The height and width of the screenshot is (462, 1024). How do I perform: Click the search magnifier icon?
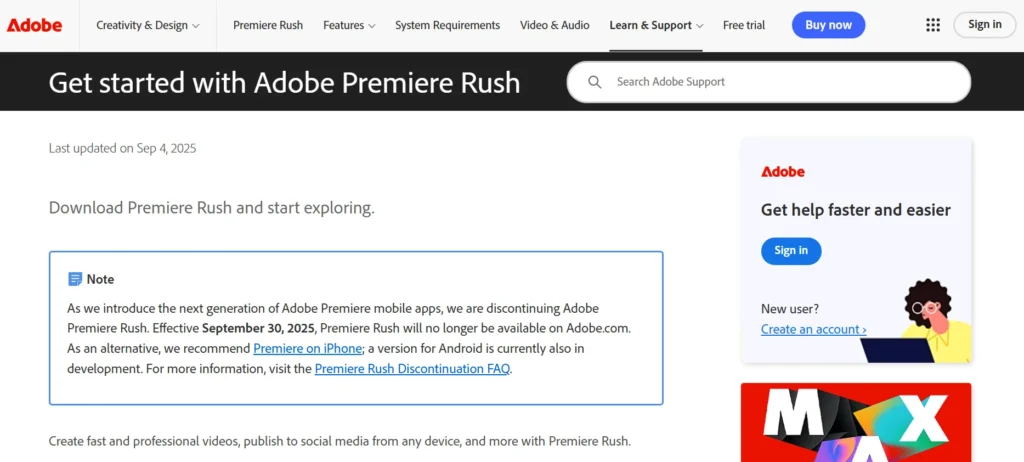click(x=595, y=82)
